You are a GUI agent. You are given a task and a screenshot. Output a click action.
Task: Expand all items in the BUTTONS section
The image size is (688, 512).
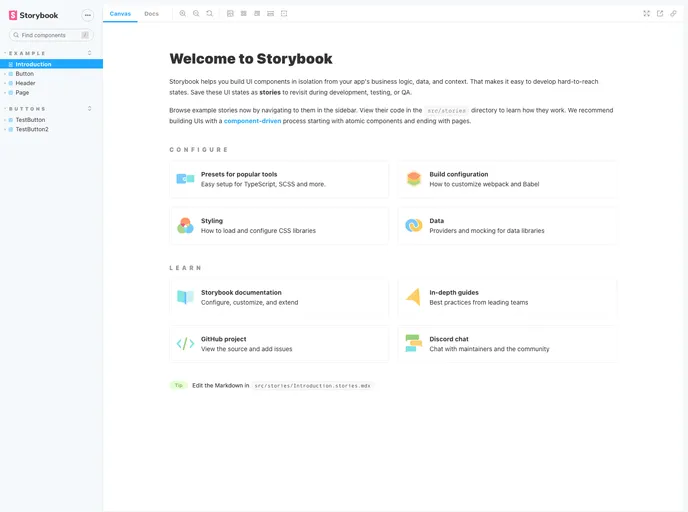click(89, 109)
